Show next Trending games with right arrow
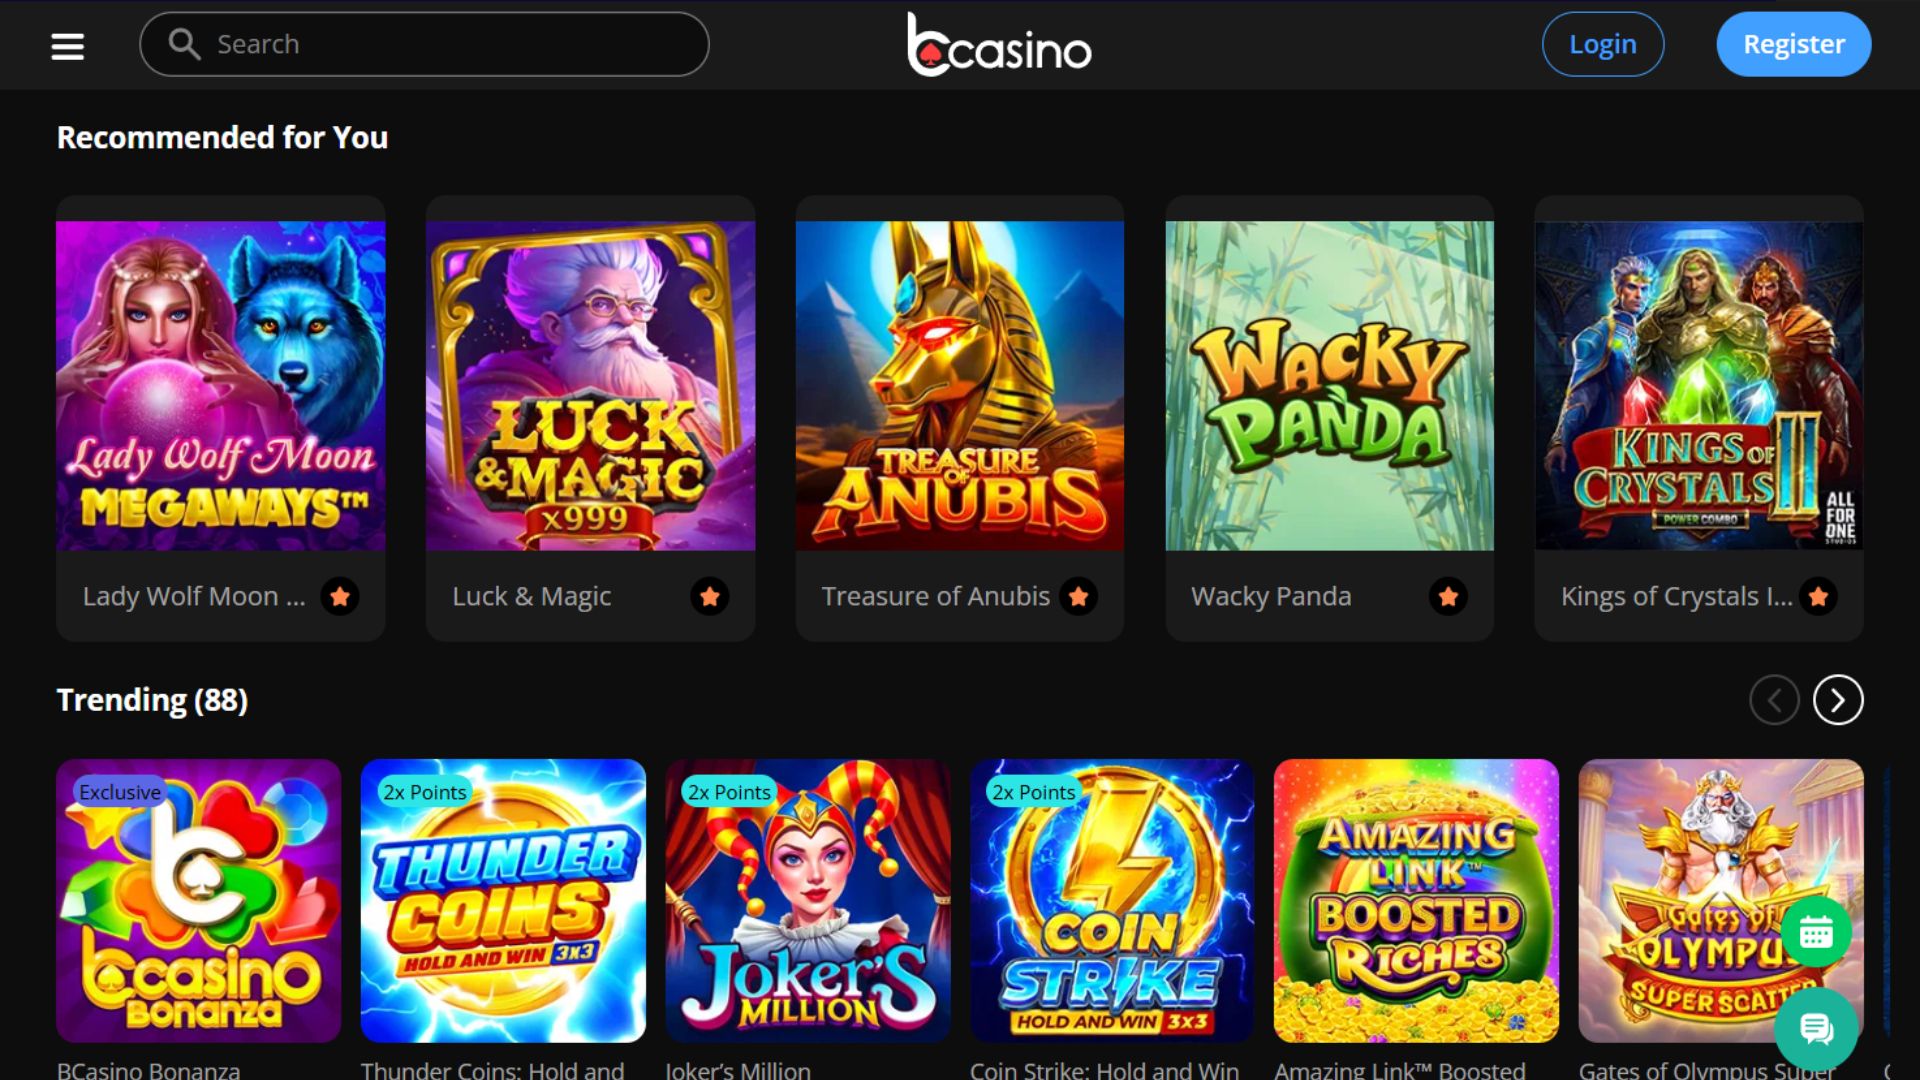Image resolution: width=1920 pixels, height=1080 pixels. [x=1838, y=700]
